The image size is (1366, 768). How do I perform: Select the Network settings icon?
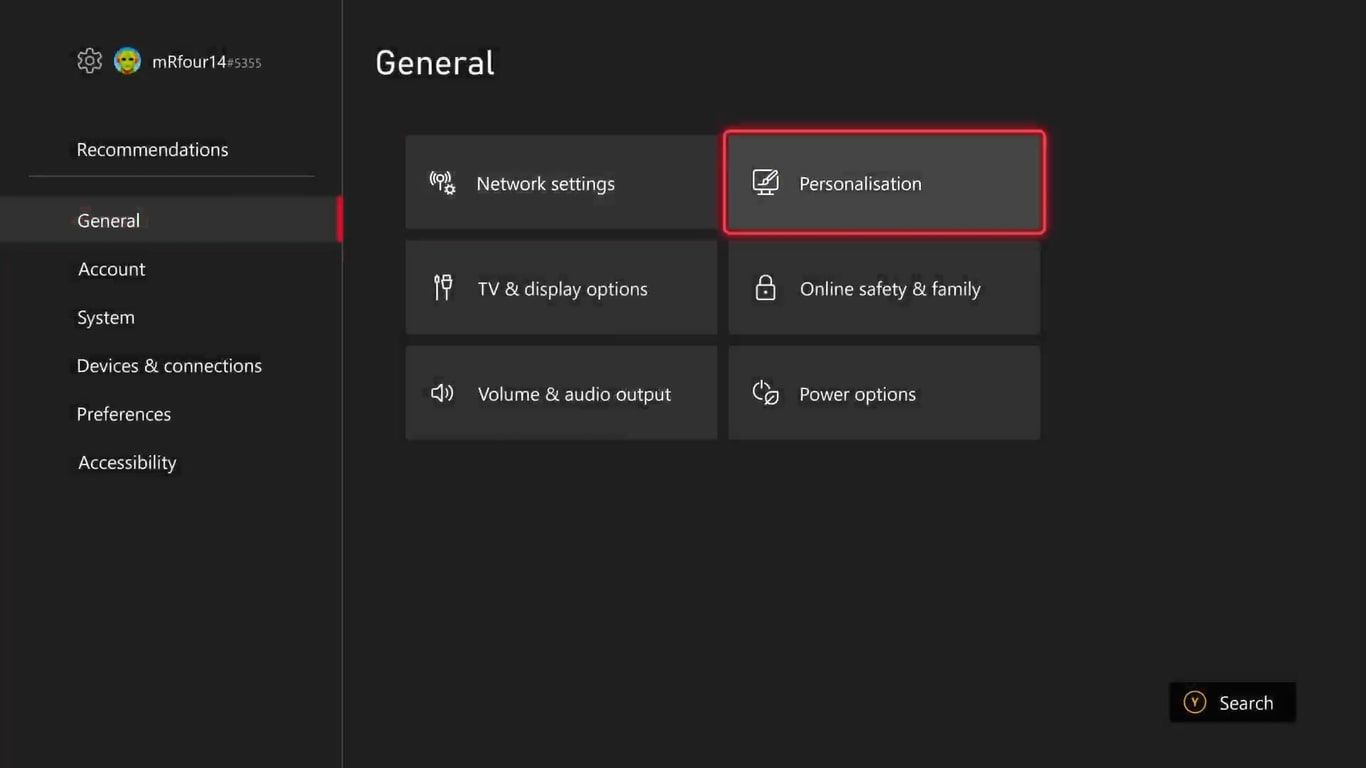441,183
